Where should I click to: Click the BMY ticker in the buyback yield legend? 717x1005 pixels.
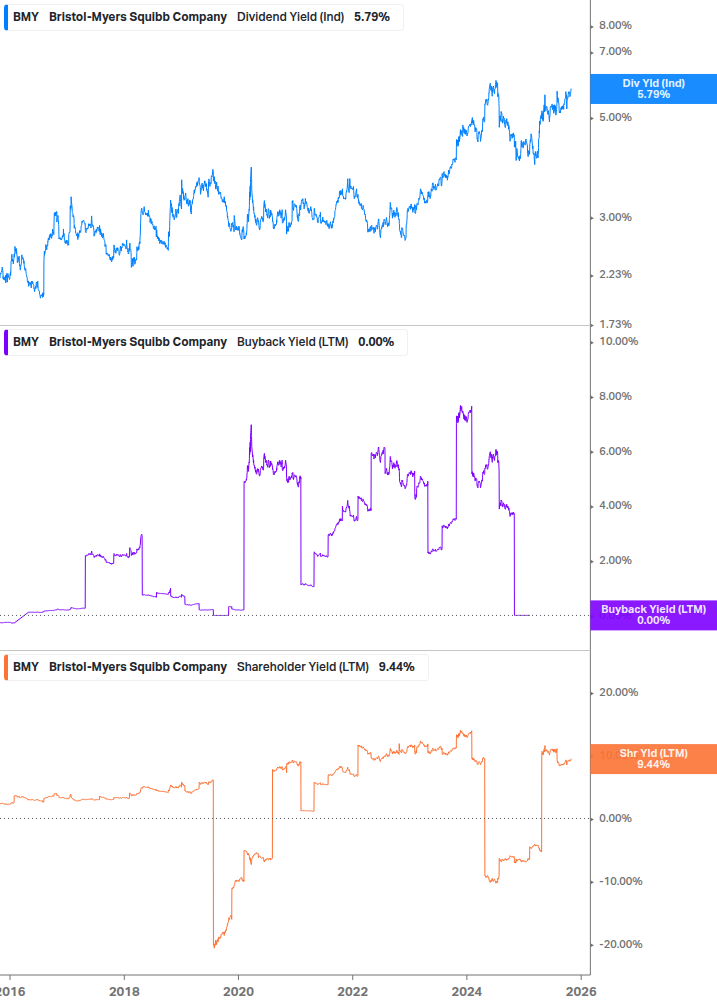tap(26, 342)
